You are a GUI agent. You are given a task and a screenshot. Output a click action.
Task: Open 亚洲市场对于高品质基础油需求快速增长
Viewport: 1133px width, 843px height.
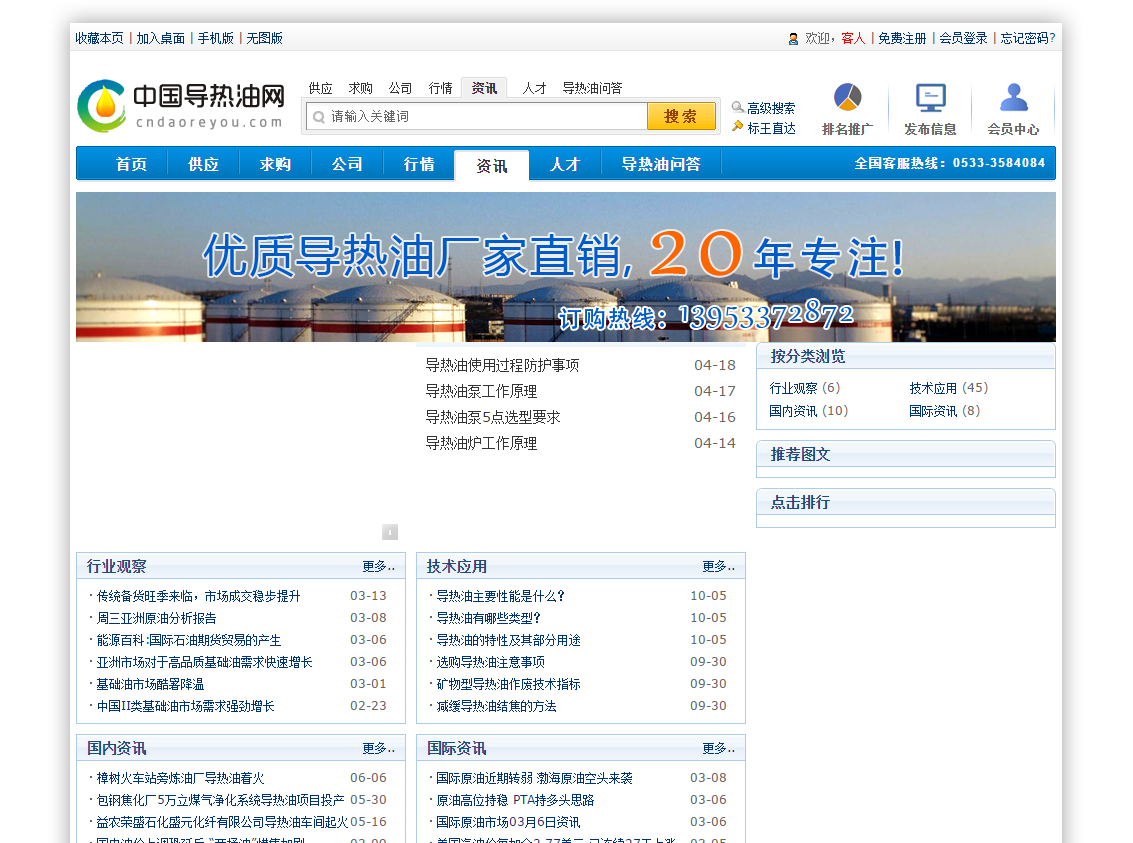tap(204, 662)
